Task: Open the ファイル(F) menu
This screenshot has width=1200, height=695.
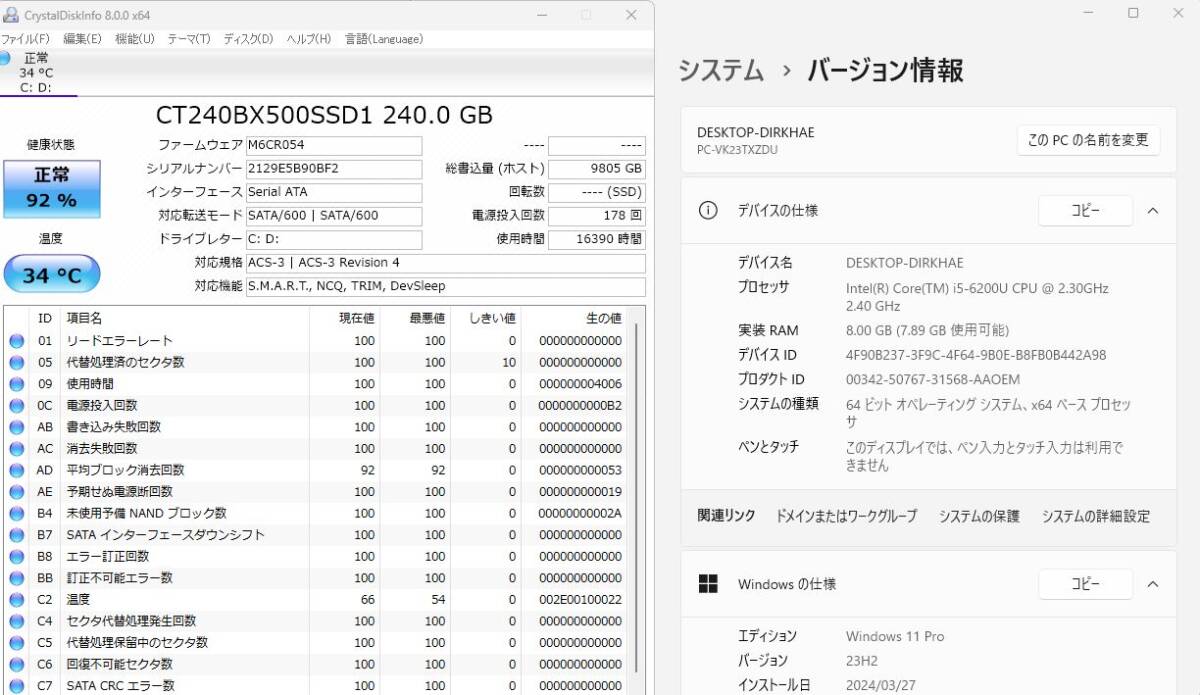Action: (25, 39)
